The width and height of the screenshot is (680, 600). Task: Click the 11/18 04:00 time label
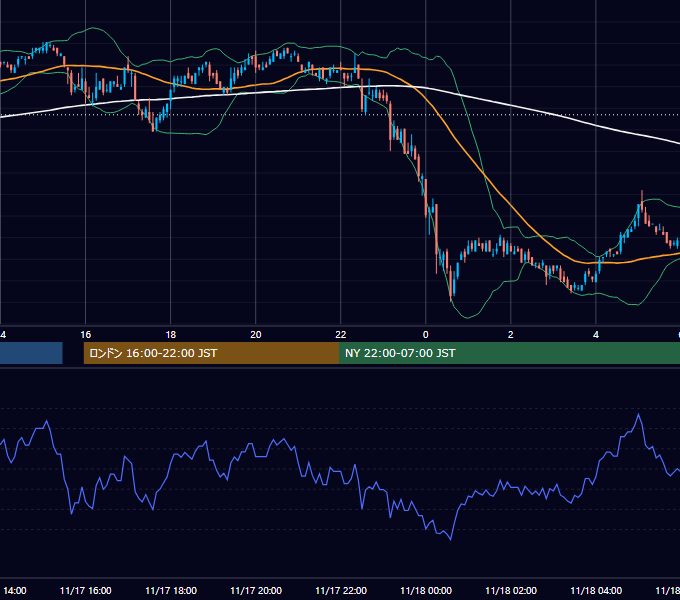pyautogui.click(x=596, y=590)
